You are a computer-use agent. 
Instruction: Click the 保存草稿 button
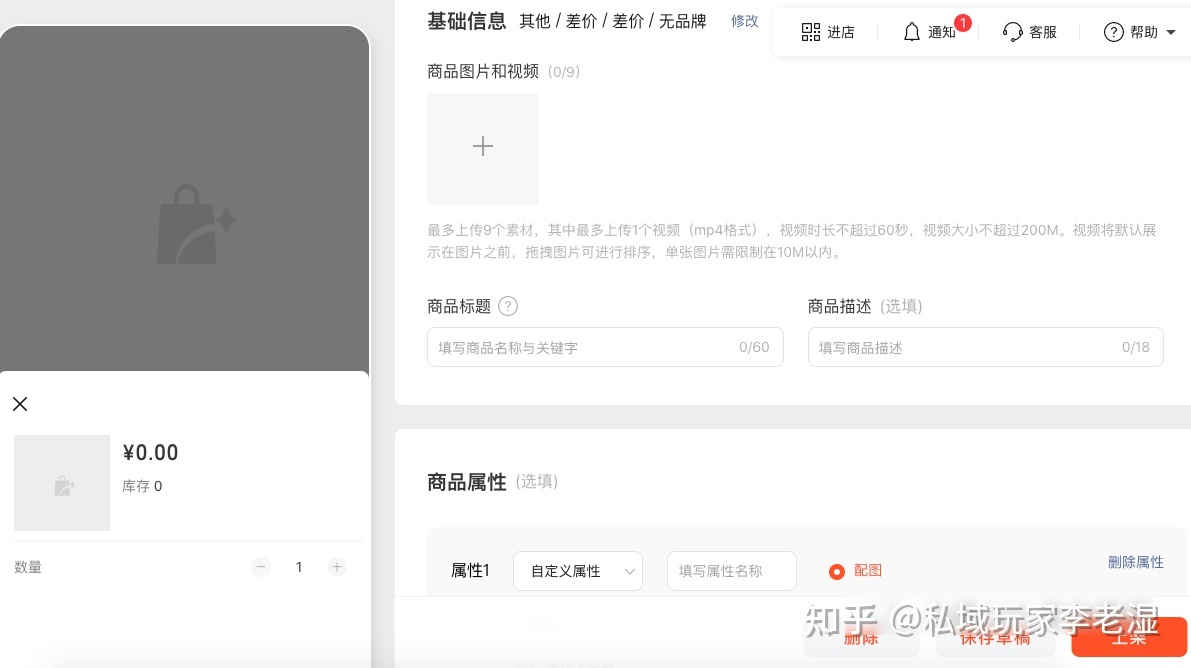[994, 637]
